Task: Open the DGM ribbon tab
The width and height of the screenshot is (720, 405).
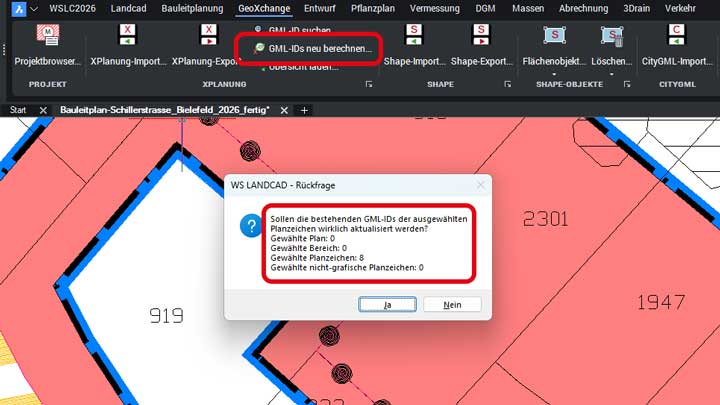Action: click(x=485, y=8)
